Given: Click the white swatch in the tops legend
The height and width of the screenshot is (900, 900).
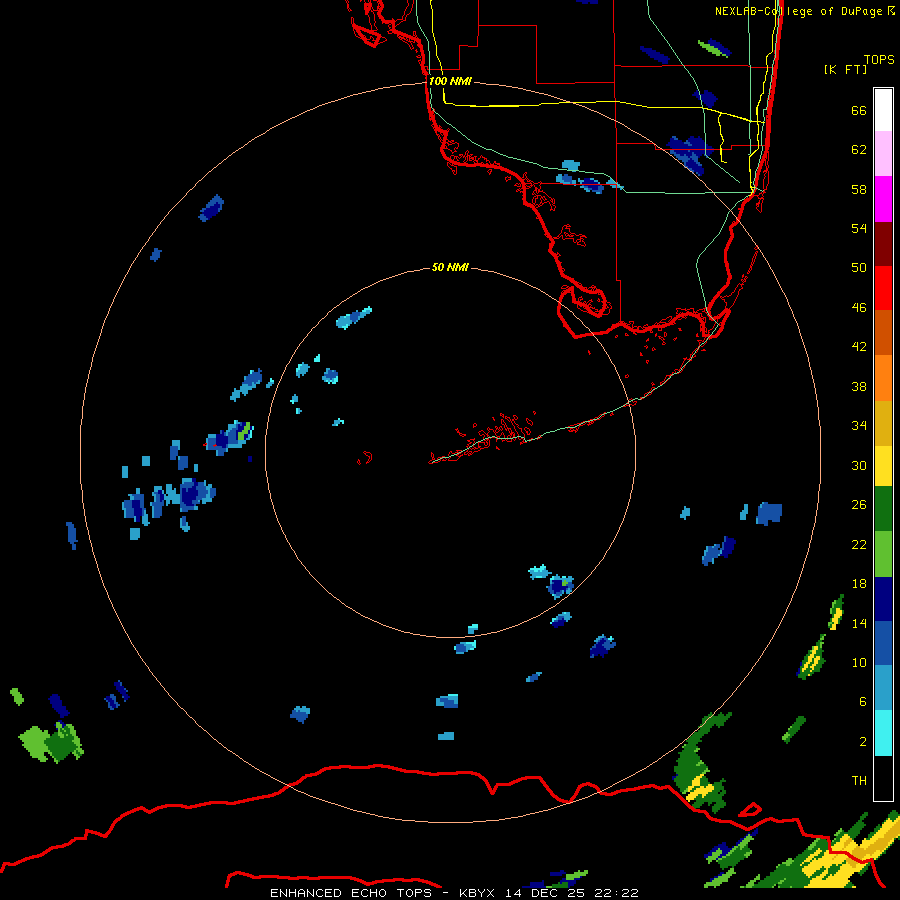Looking at the screenshot, I should coord(883,110).
